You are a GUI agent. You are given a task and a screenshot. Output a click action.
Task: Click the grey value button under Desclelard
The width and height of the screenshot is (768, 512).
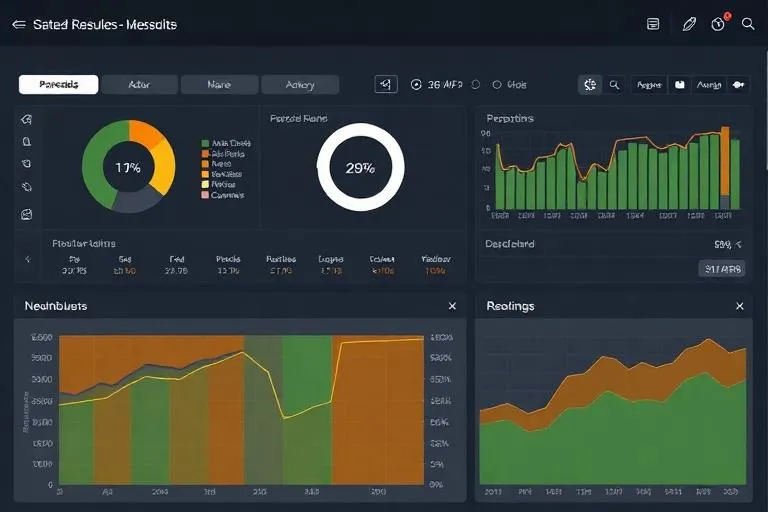(722, 268)
